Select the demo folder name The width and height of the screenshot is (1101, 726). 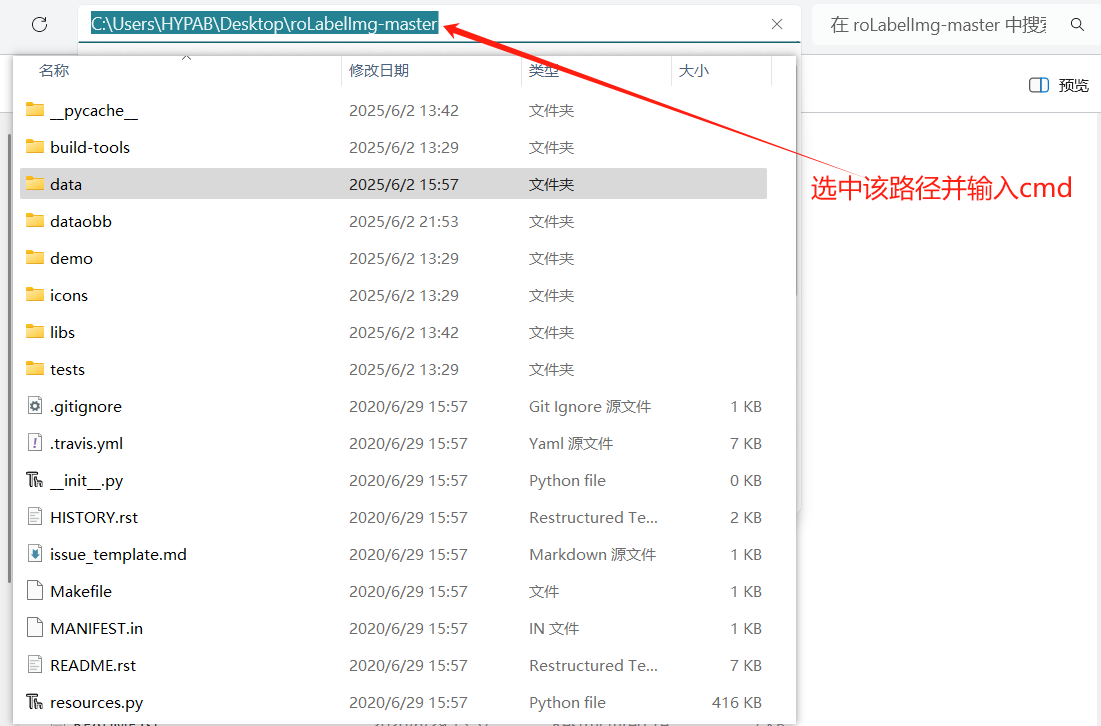tap(72, 258)
